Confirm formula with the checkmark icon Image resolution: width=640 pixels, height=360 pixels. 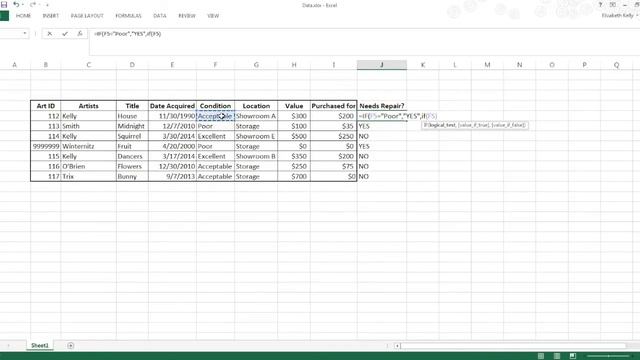coord(64,34)
